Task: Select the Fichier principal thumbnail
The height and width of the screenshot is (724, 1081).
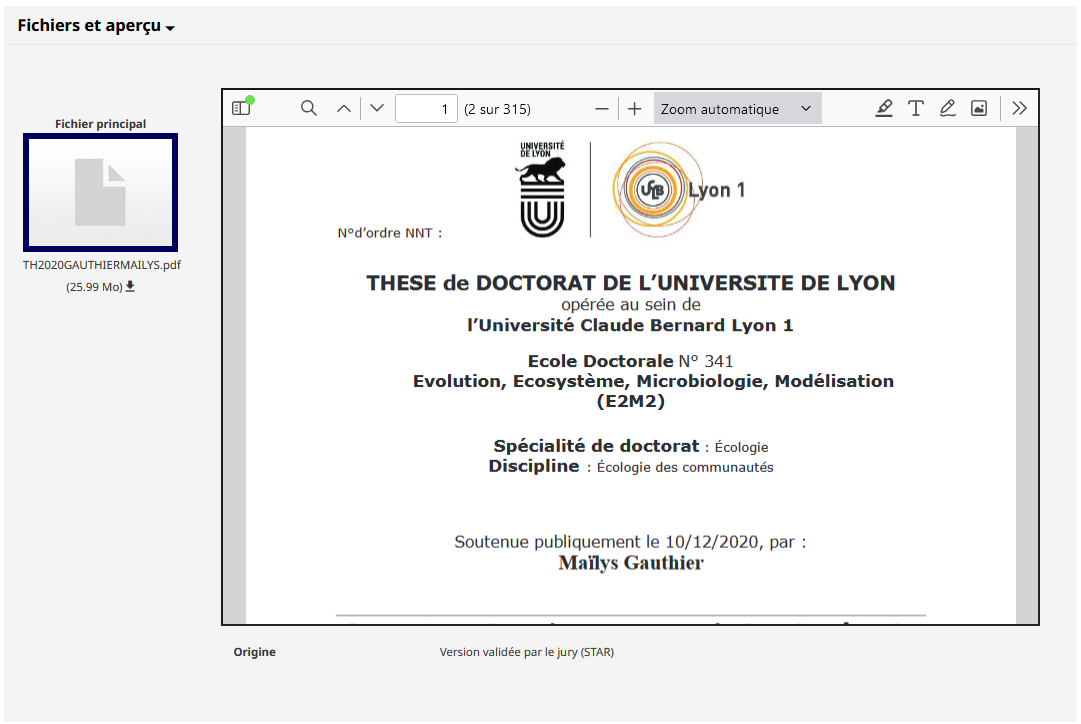Action: point(101,192)
